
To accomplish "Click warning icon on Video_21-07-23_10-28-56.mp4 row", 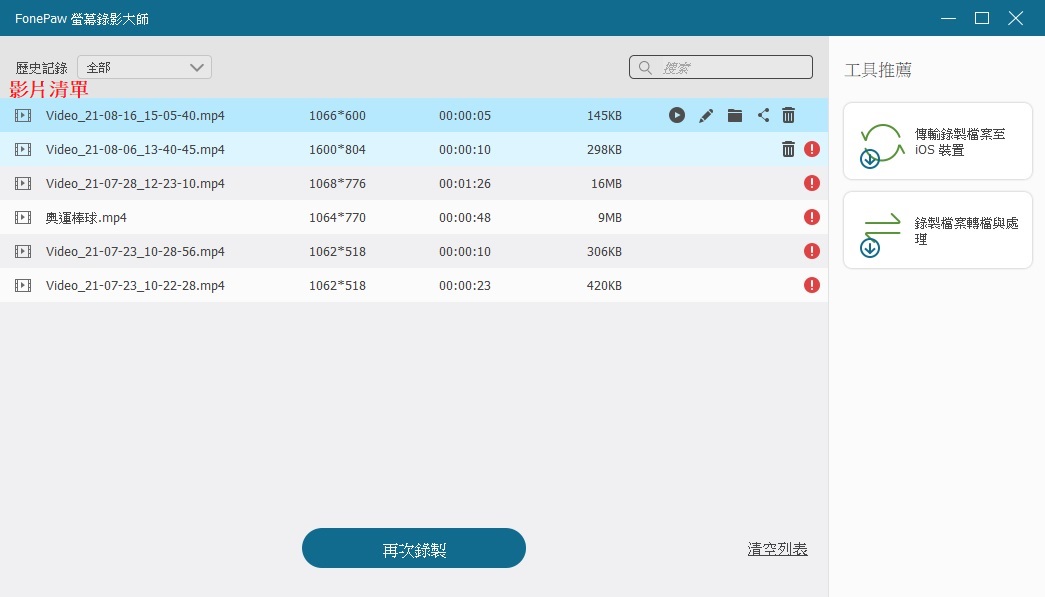I will click(812, 251).
